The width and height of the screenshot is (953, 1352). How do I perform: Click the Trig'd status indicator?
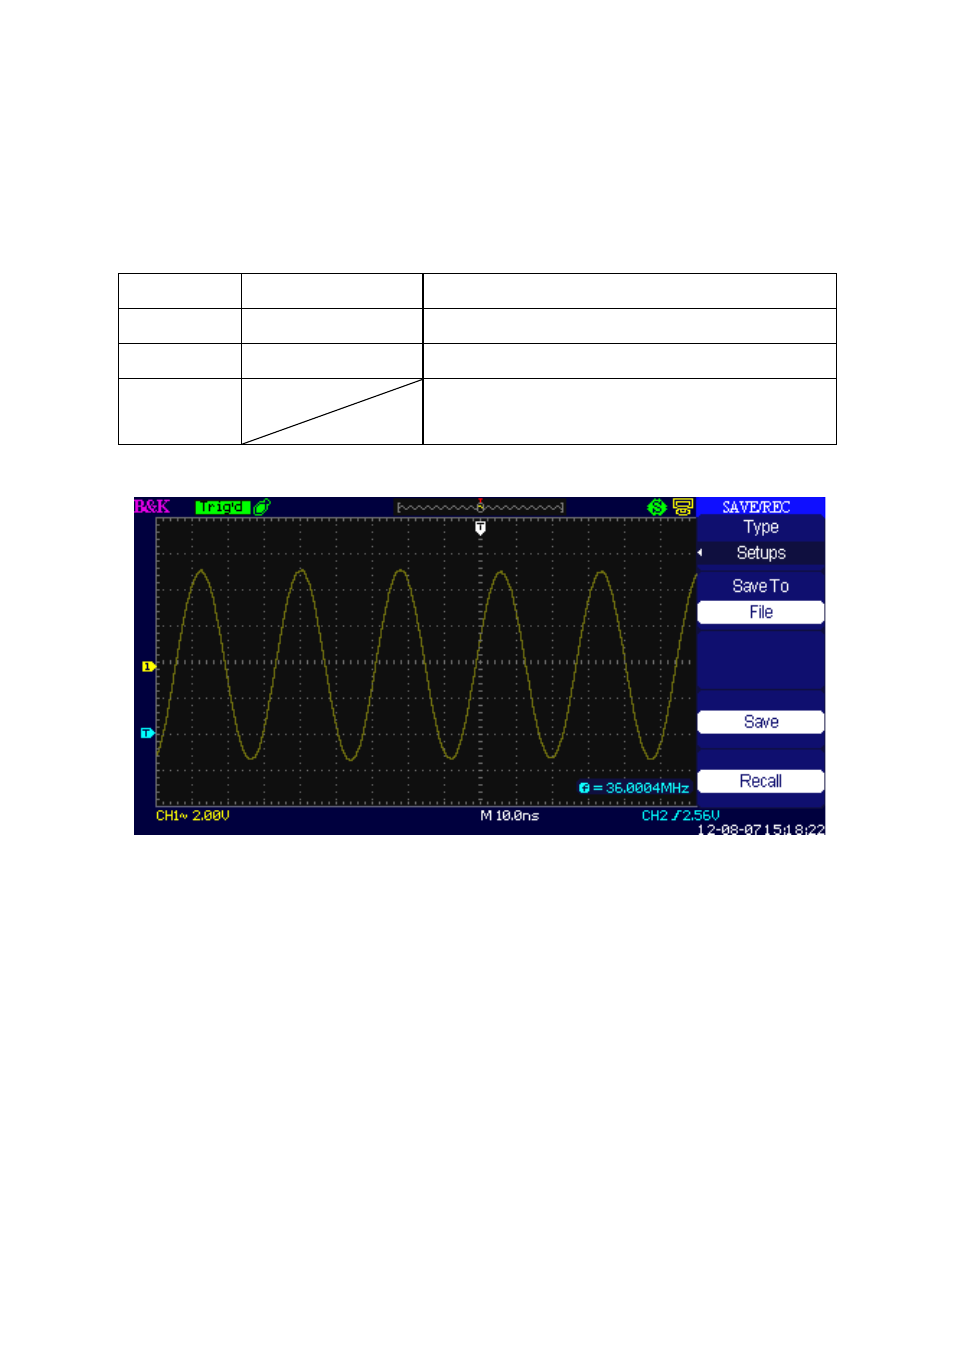coord(222,507)
